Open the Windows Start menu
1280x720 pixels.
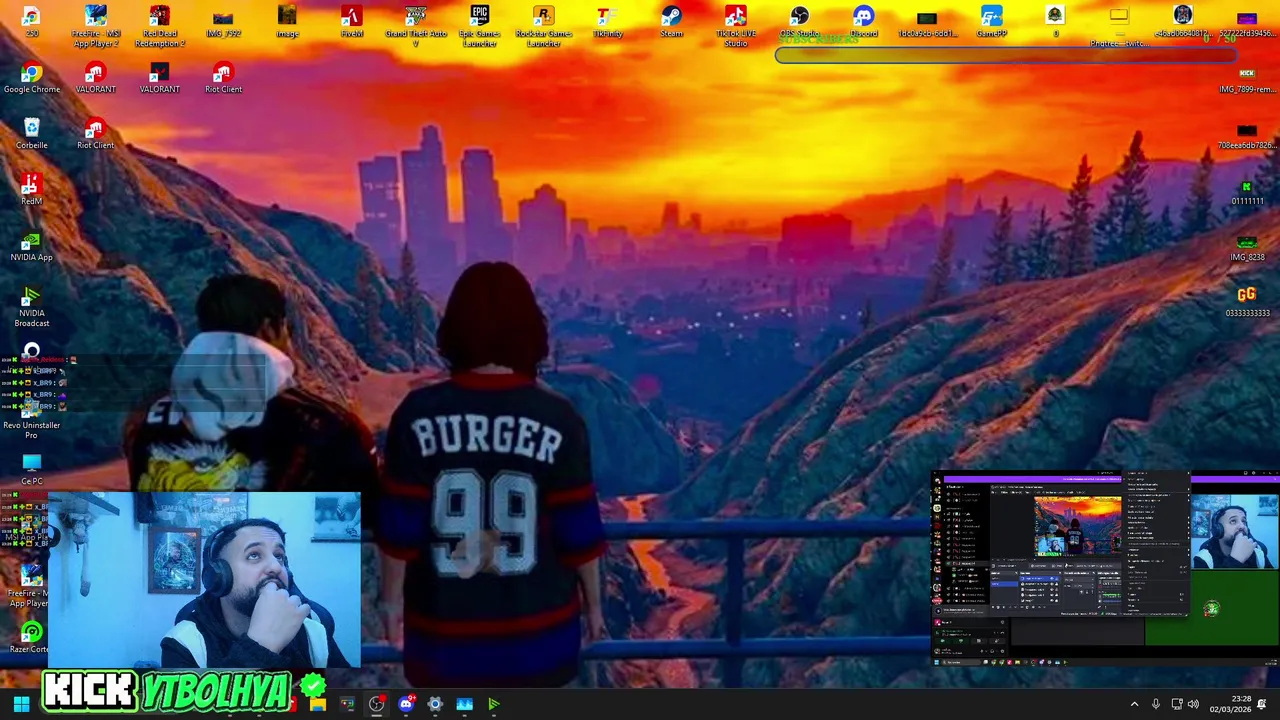(x=21, y=704)
